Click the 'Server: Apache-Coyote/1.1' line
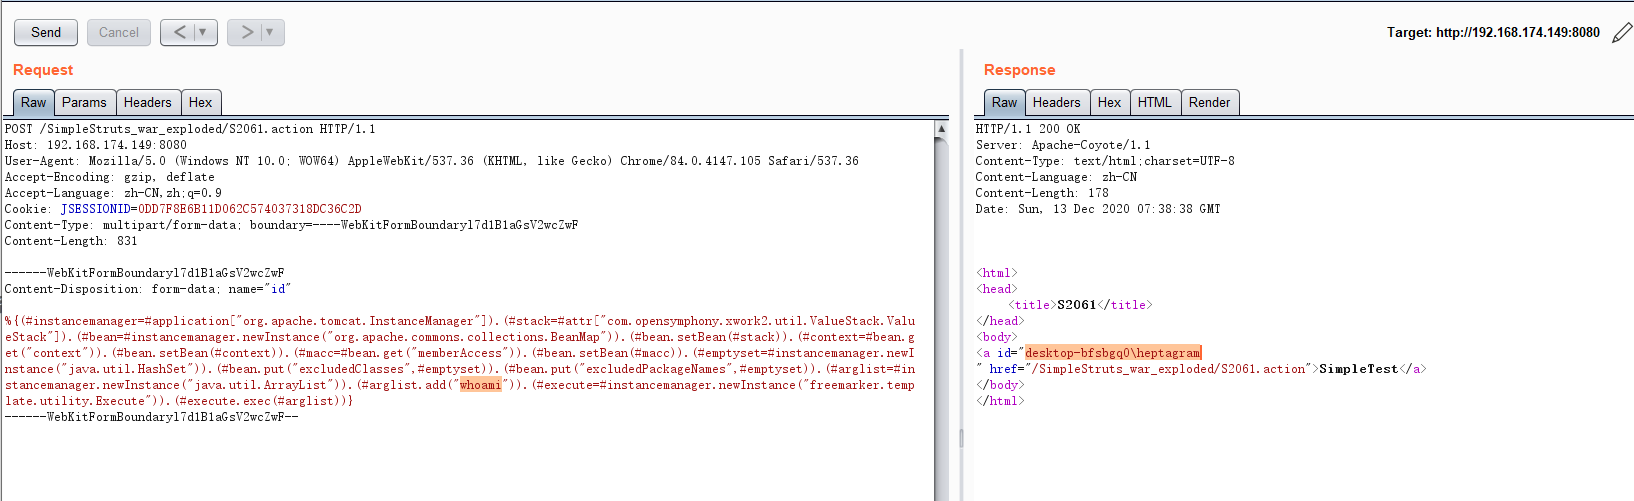1634x501 pixels. (1063, 145)
